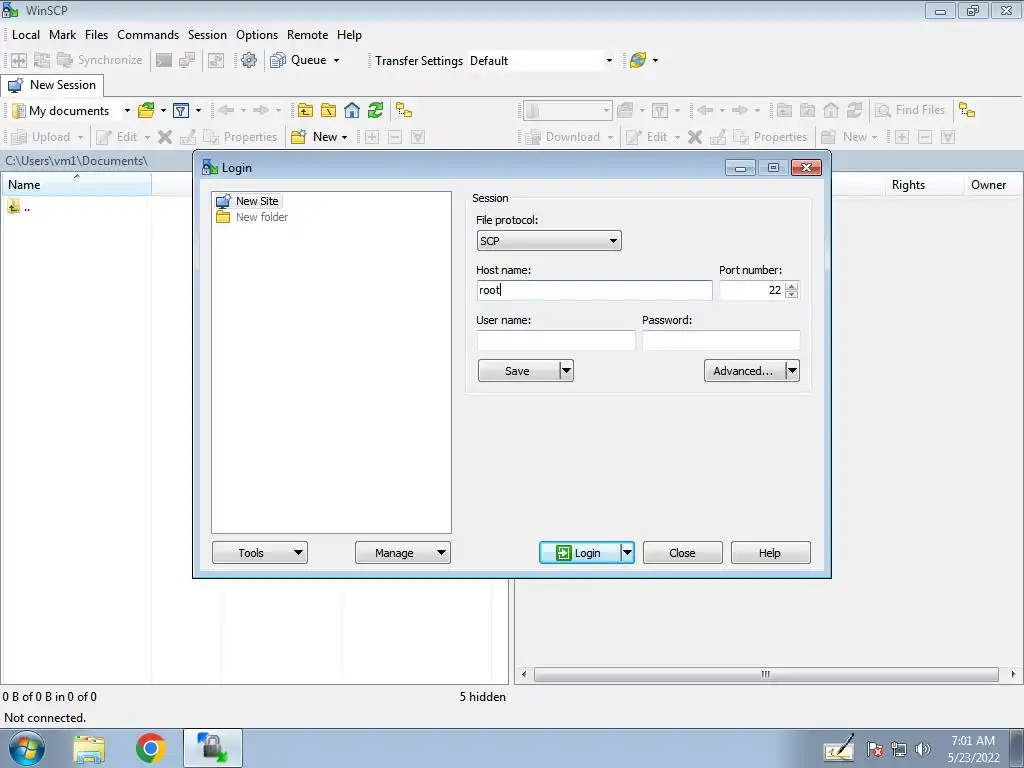This screenshot has width=1024, height=768.
Task: Click the Name column header in local panel
Action: tap(76, 185)
